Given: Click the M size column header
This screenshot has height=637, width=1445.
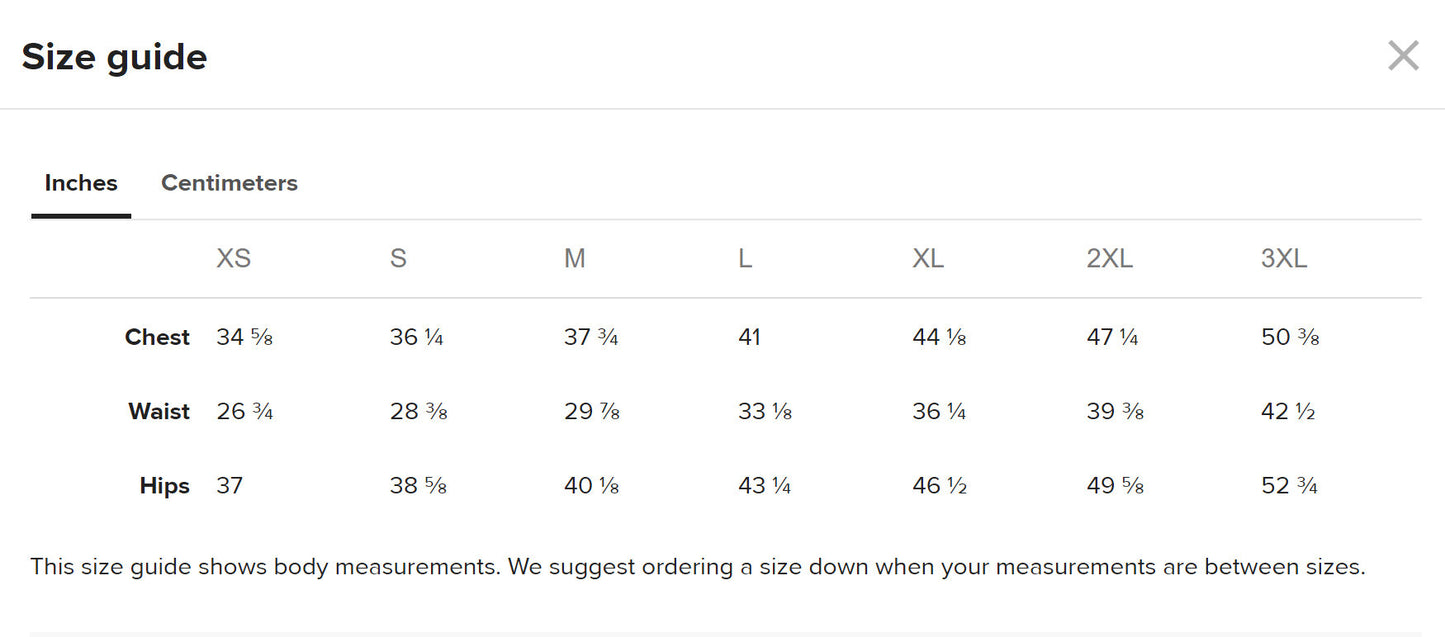Looking at the screenshot, I should coord(574,259).
